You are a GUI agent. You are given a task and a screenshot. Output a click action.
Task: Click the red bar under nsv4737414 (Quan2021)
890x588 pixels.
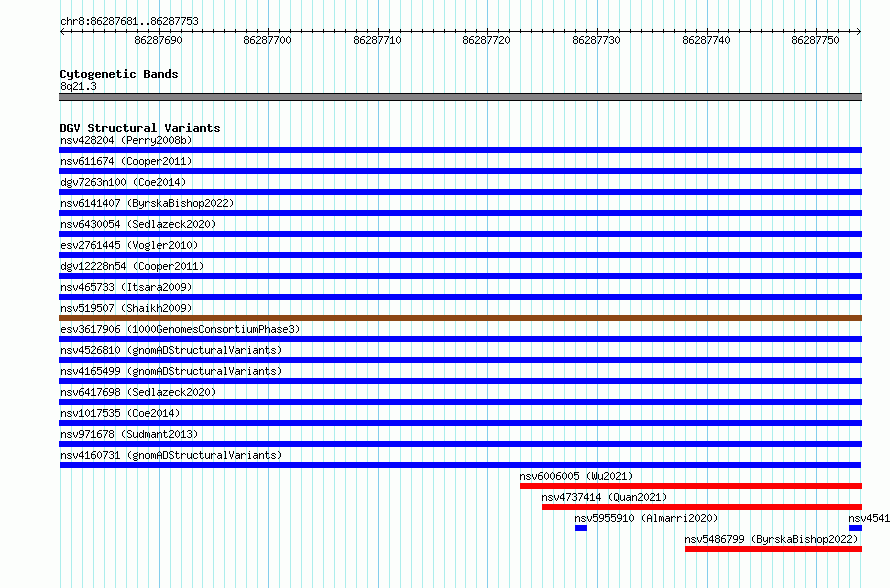pos(702,507)
